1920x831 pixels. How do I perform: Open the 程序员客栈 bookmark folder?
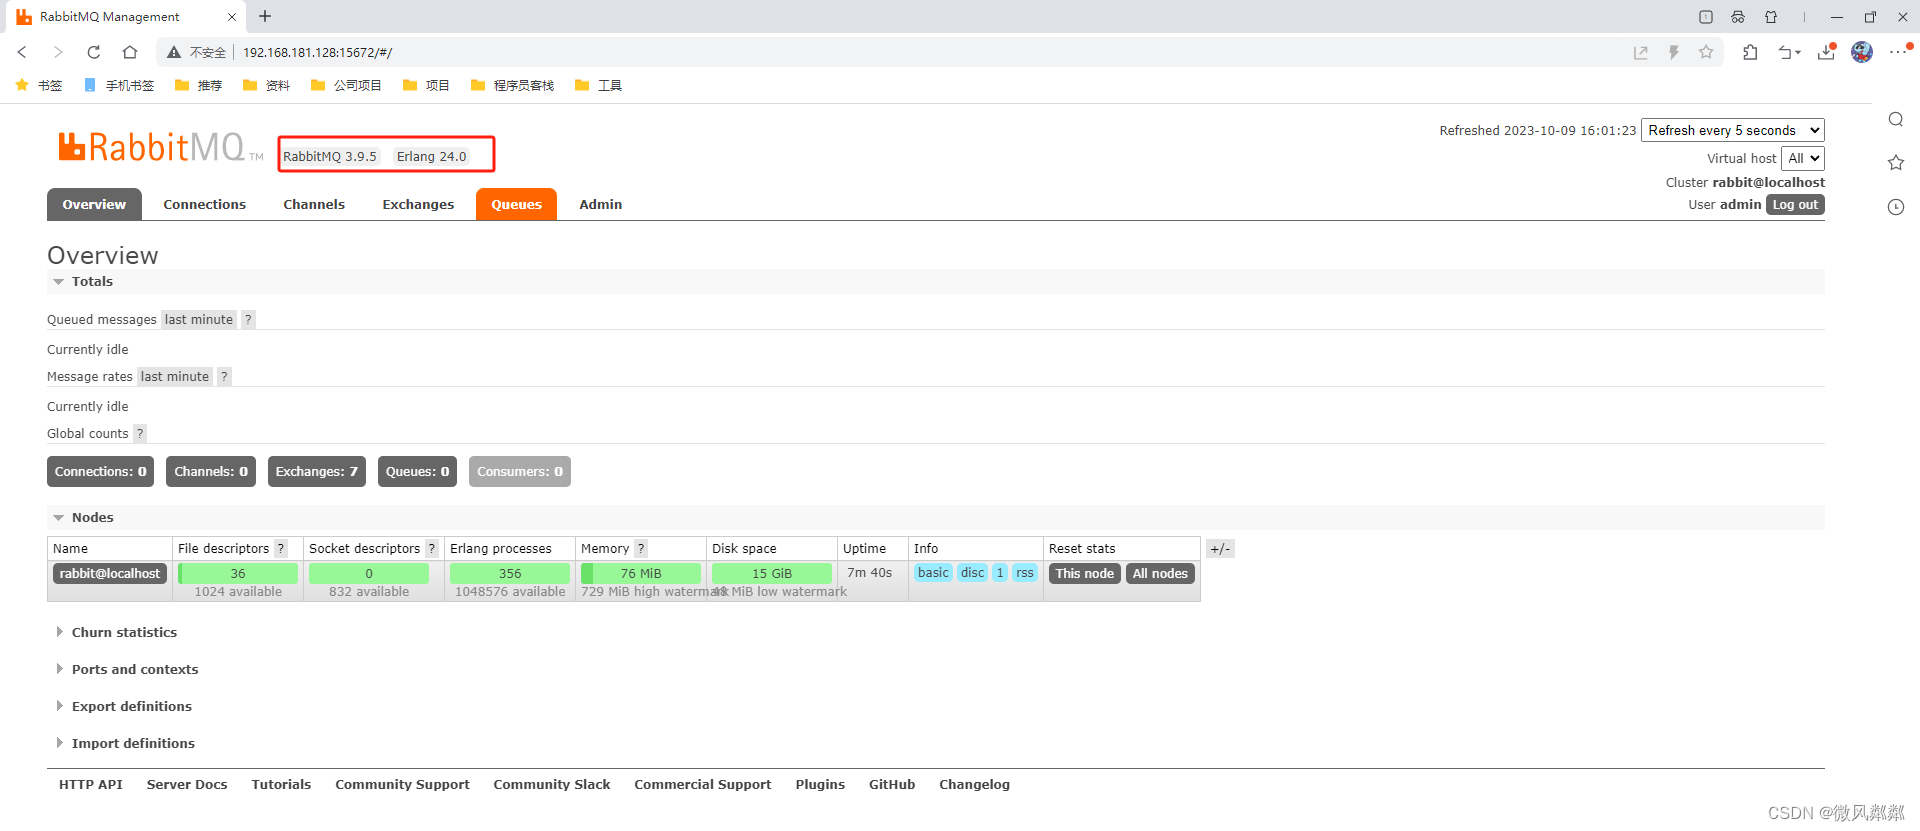click(512, 86)
